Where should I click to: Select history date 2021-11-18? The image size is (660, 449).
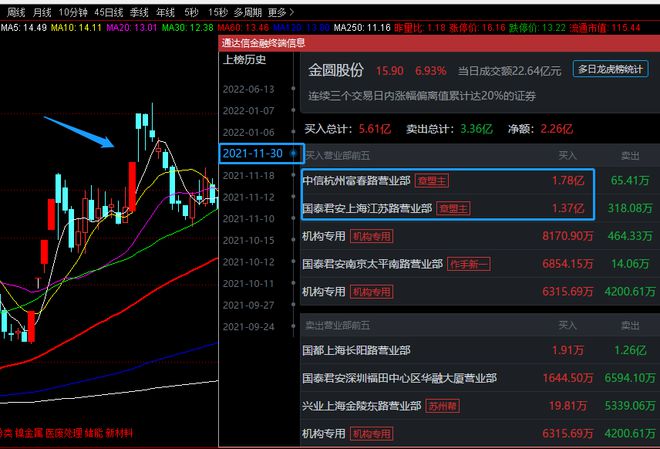(248, 175)
